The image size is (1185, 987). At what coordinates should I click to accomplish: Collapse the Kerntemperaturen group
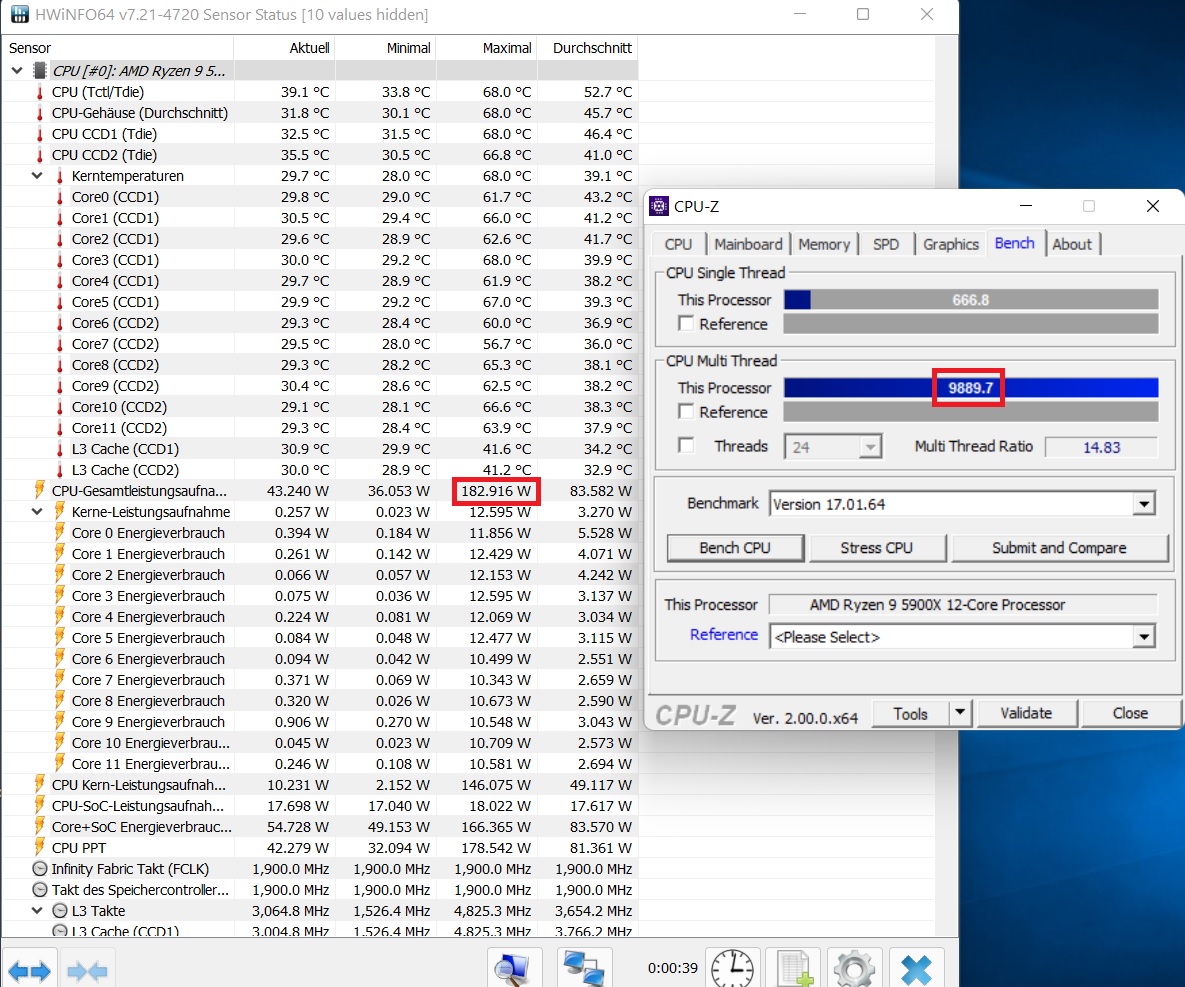(x=37, y=176)
